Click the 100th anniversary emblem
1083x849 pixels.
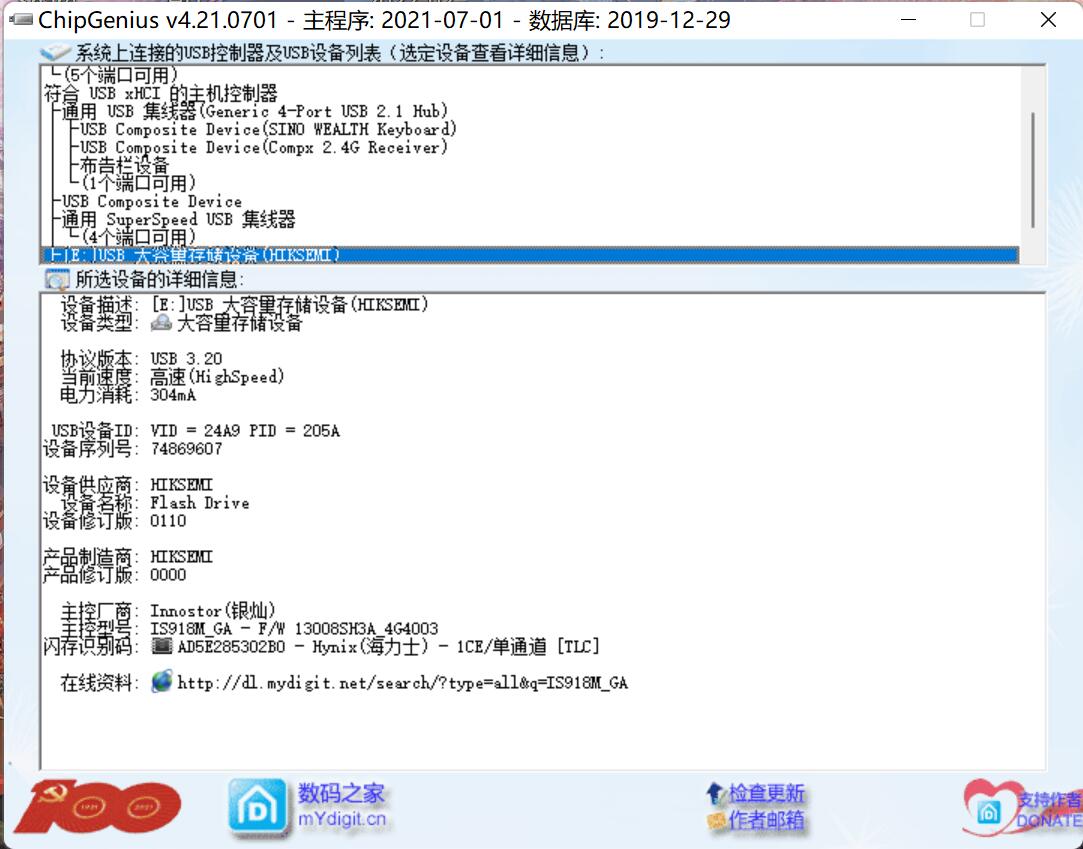[x=97, y=806]
